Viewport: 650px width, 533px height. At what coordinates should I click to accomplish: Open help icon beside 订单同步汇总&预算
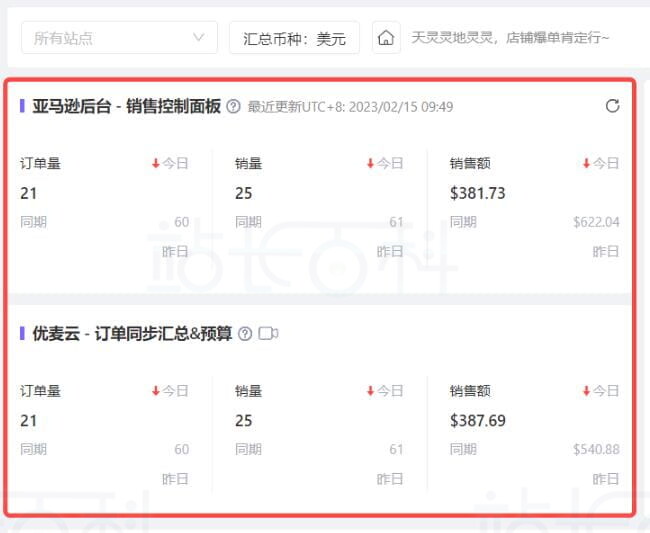tap(245, 334)
